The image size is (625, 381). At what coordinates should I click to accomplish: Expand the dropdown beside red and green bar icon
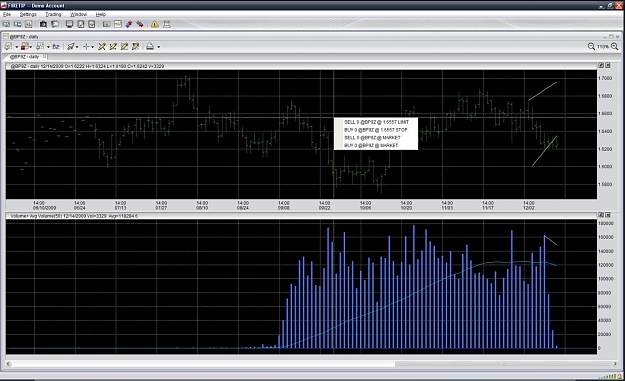(31, 47)
